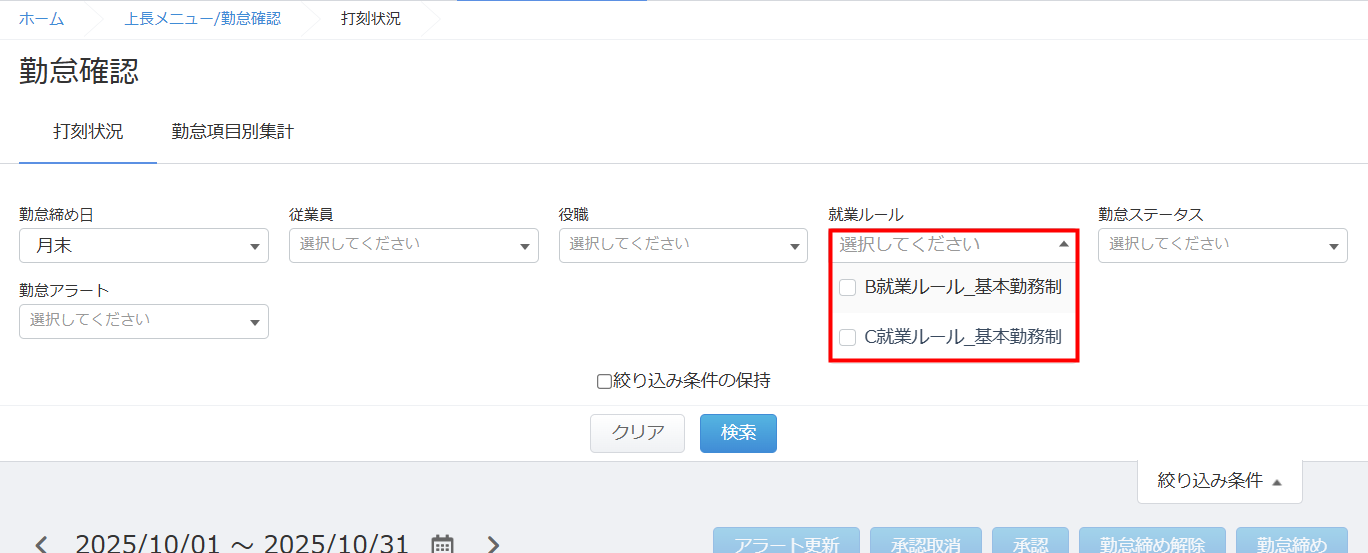Screen dimensions: 1368x553
Task: Open 上長メニュー/勤怠確認 breadcrumb link
Action: coord(202,19)
